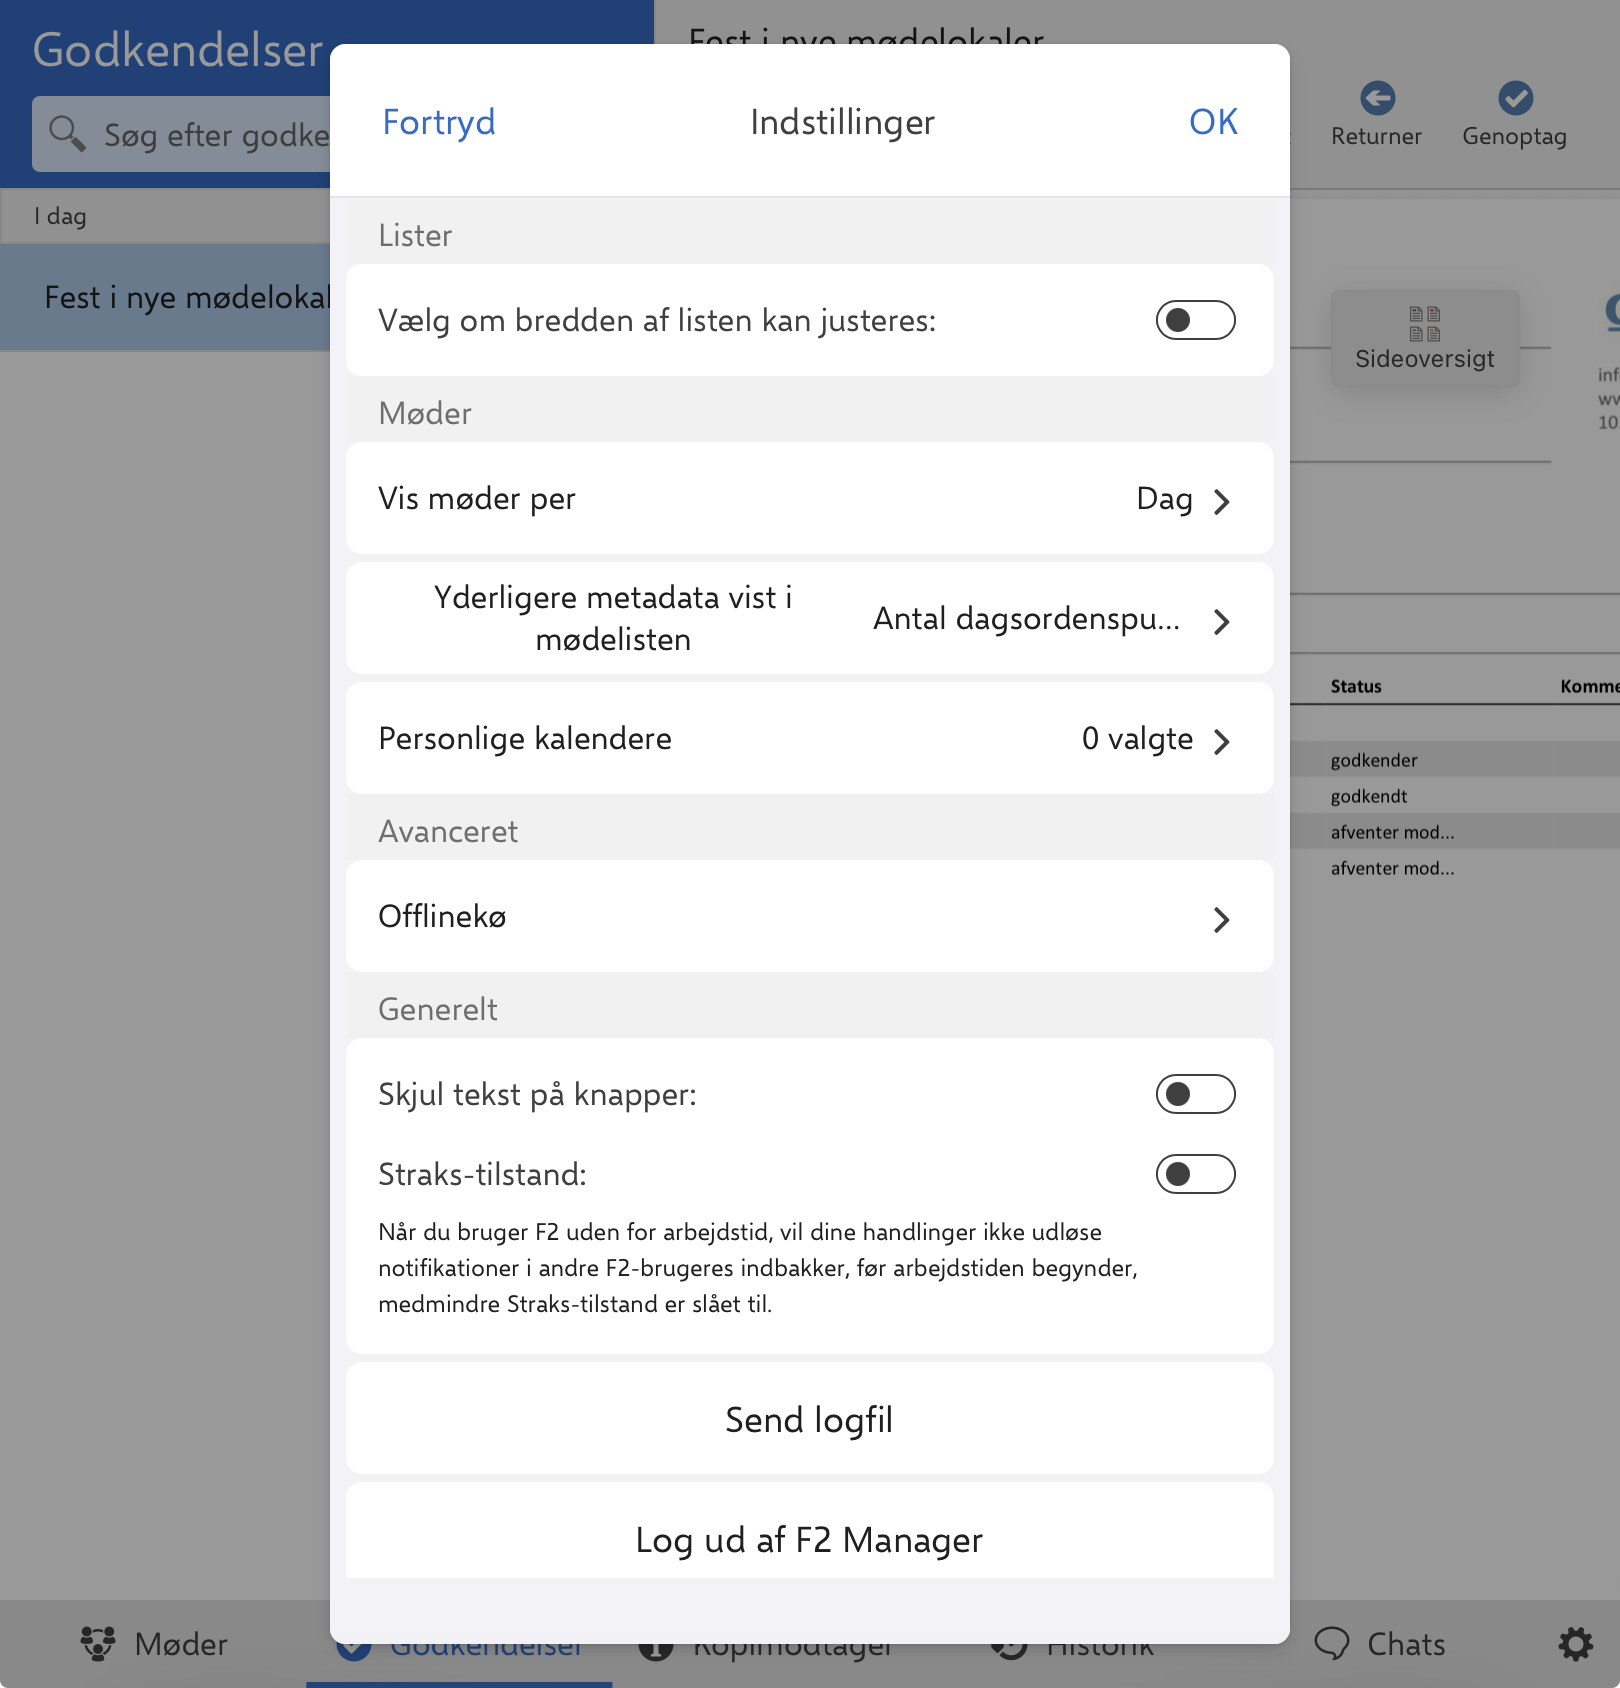This screenshot has width=1620, height=1688.
Task: Open Vis møder per Dag option
Action: [809, 498]
